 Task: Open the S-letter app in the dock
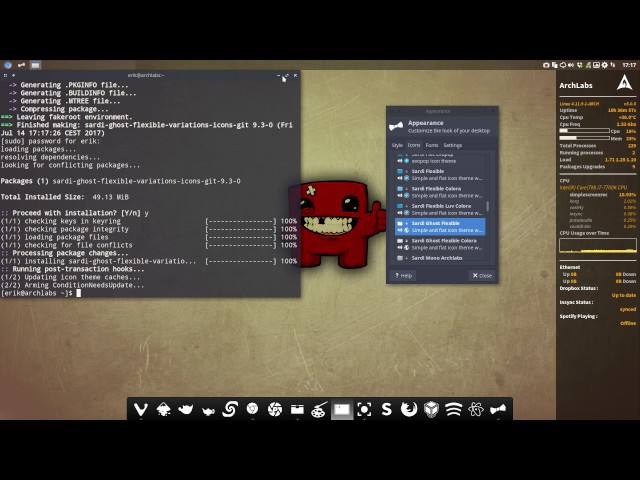386,409
